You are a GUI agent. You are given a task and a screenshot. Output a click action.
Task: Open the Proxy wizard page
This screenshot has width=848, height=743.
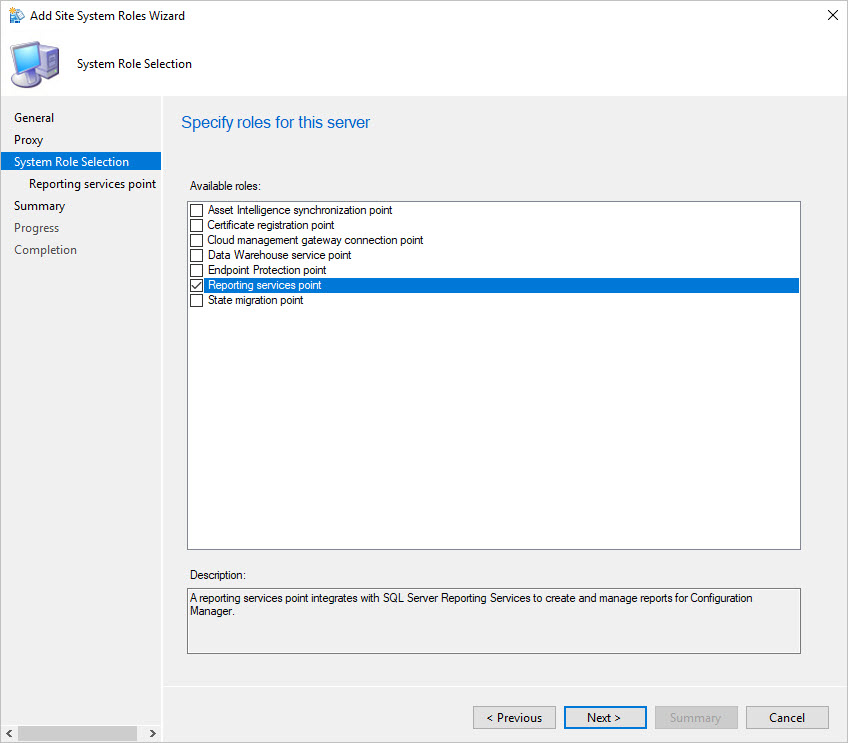click(x=28, y=140)
